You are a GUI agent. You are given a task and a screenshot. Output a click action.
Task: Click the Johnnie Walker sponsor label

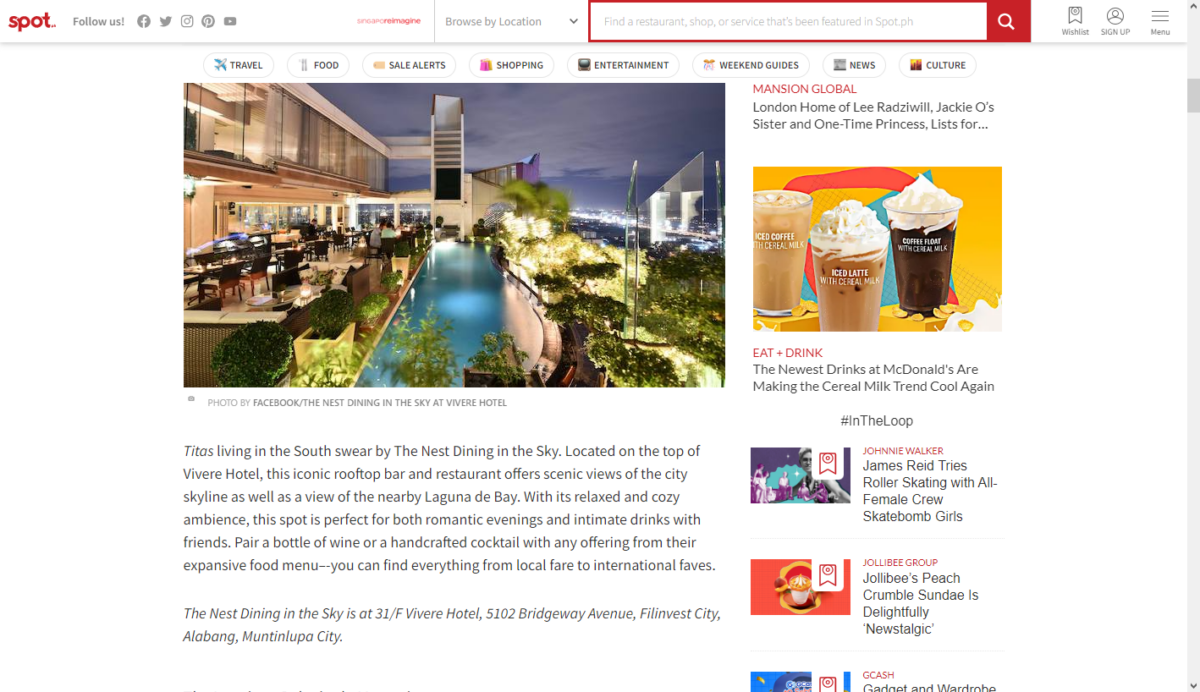tap(903, 451)
